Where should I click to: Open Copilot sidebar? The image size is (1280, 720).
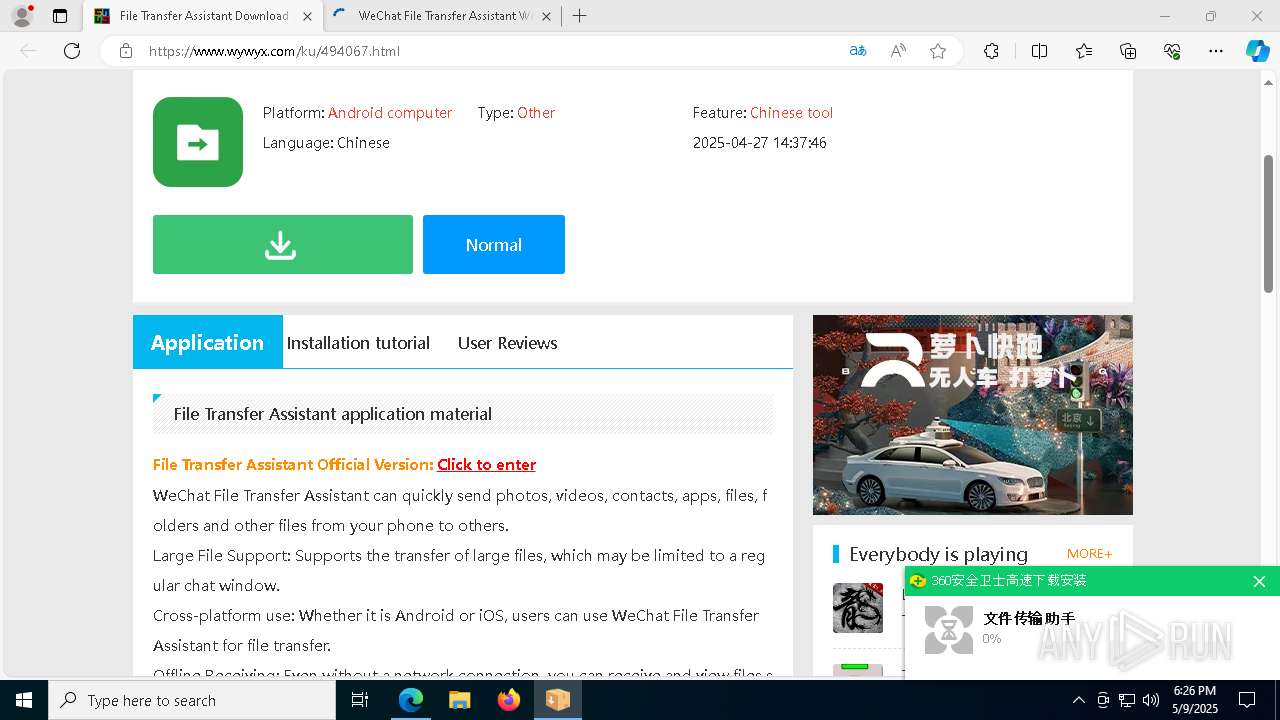(1257, 51)
